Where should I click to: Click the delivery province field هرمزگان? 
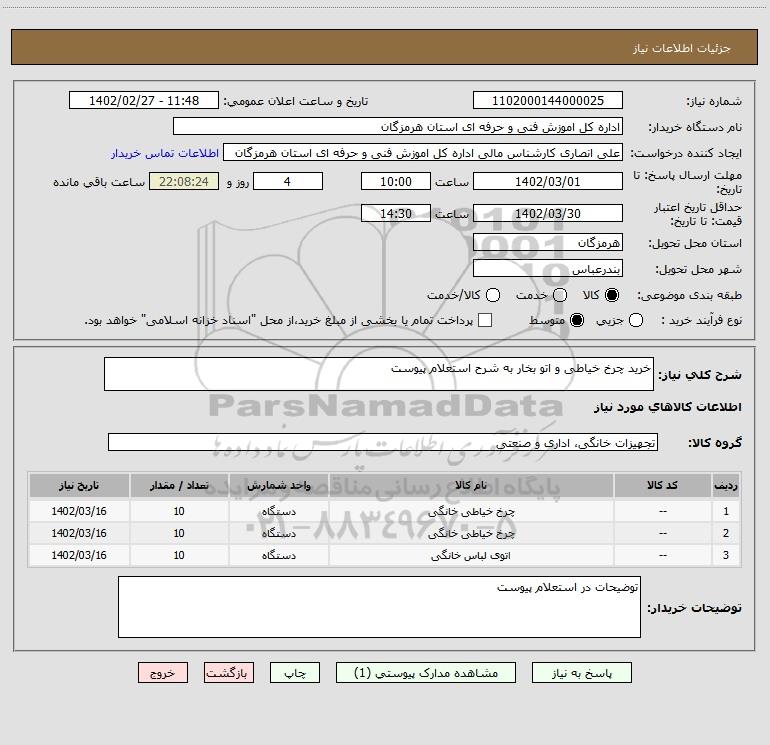click(x=548, y=242)
